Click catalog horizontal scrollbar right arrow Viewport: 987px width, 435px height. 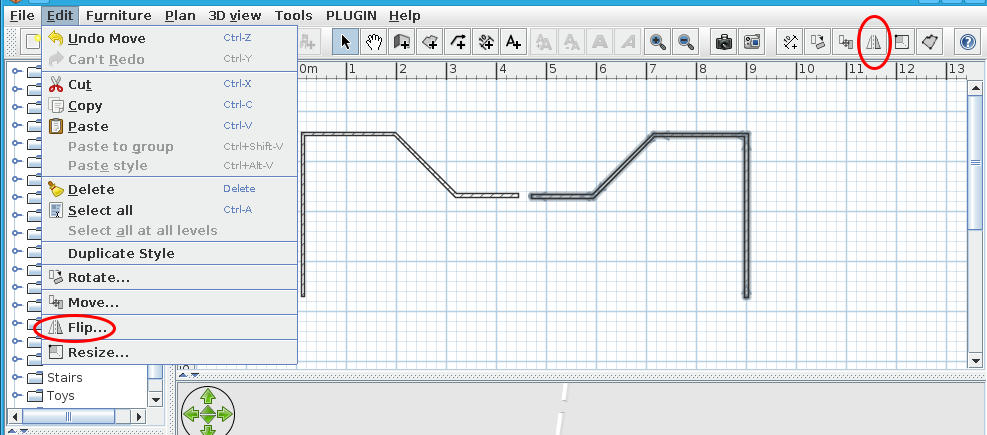click(139, 416)
